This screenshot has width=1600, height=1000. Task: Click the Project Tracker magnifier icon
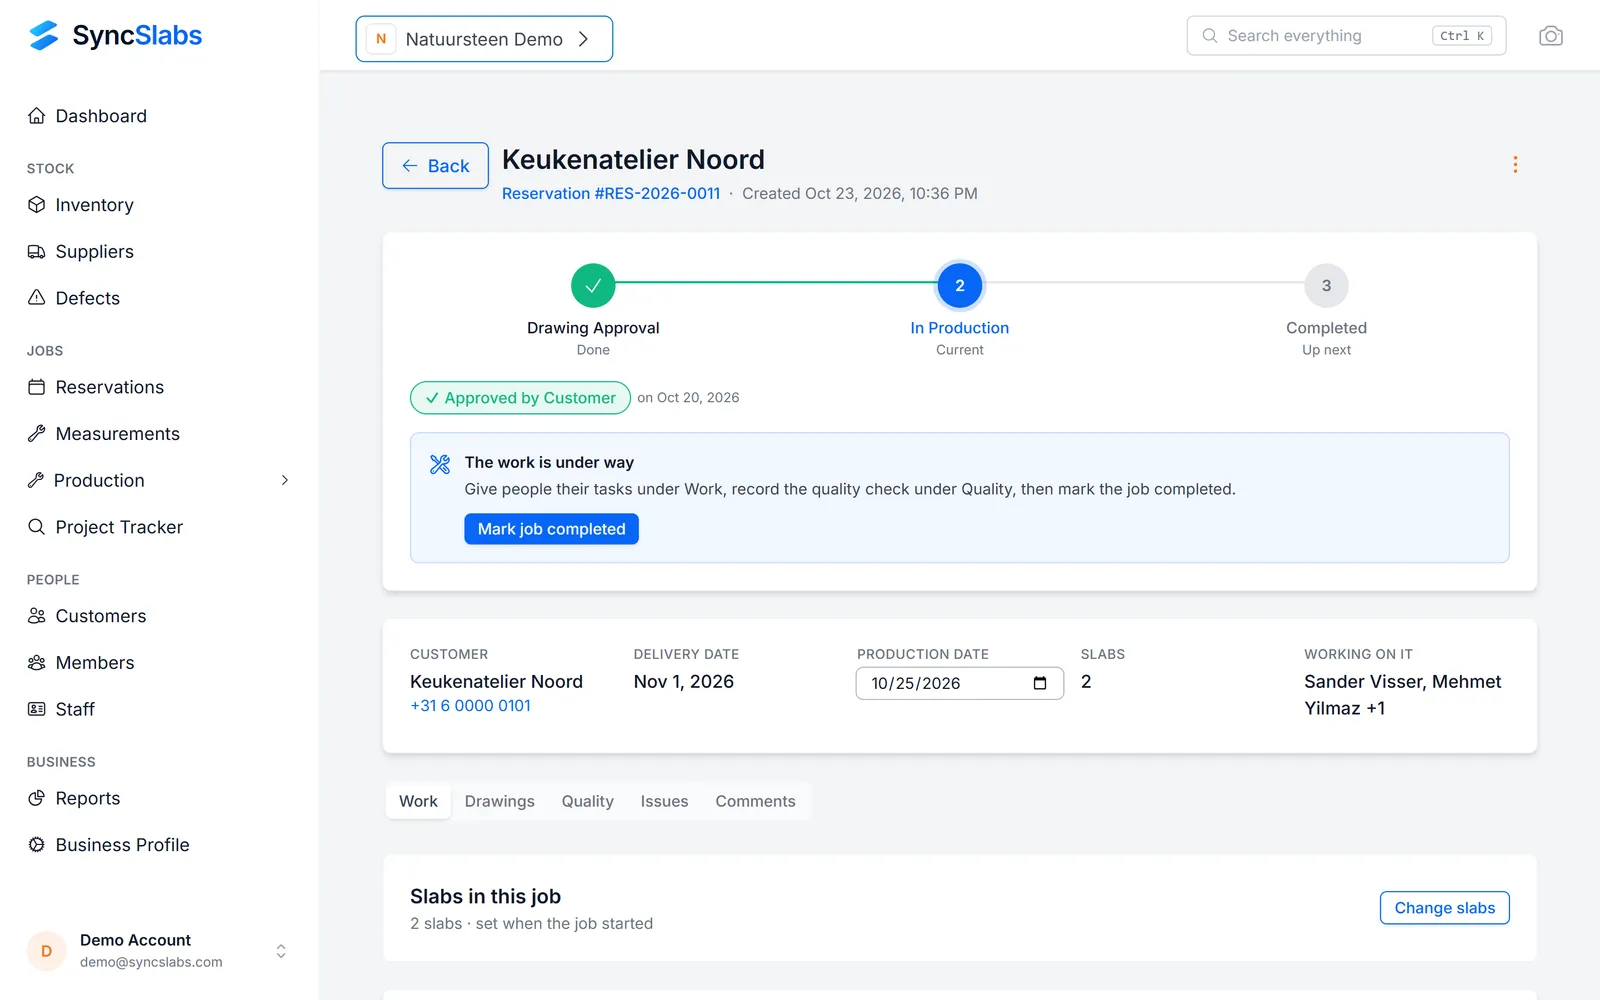[37, 527]
